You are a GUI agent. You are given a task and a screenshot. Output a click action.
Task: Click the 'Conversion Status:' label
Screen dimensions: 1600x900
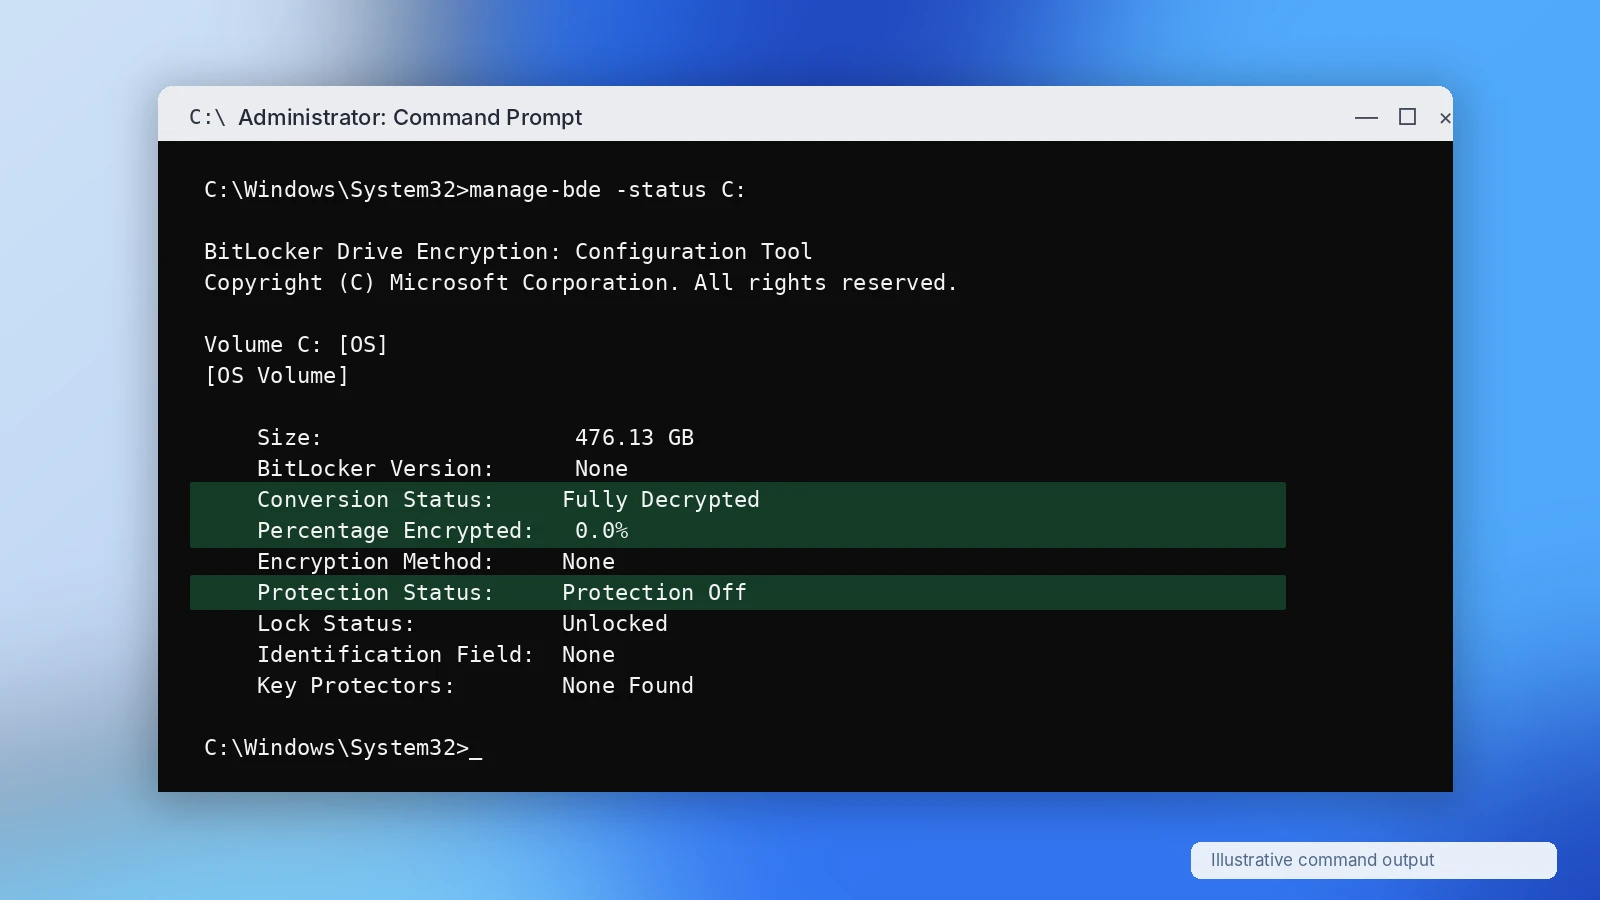(375, 500)
